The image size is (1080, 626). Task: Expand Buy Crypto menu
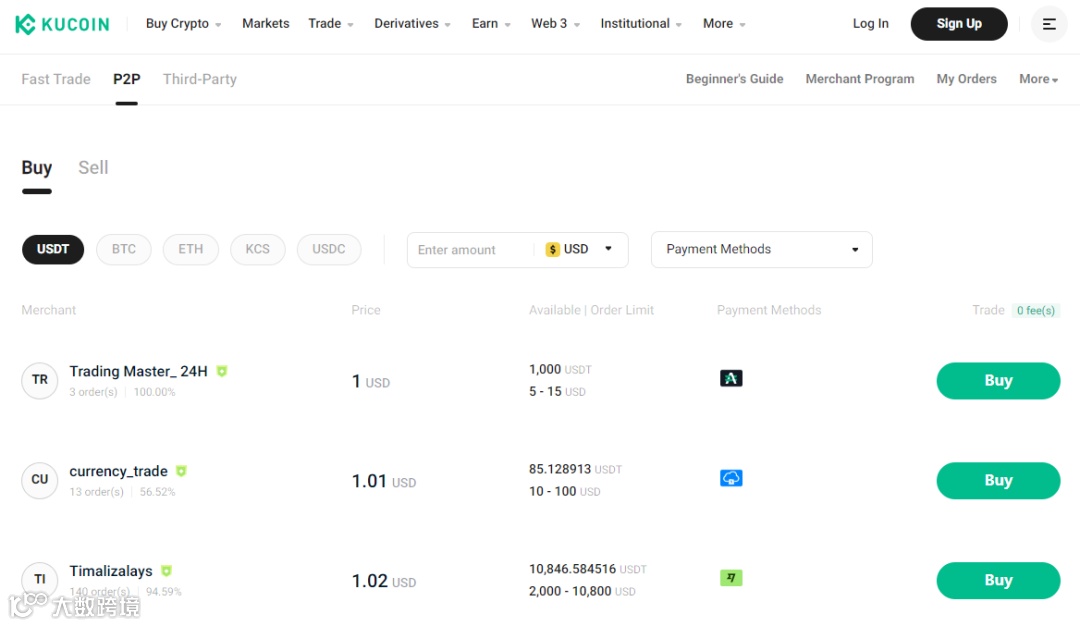coord(183,23)
